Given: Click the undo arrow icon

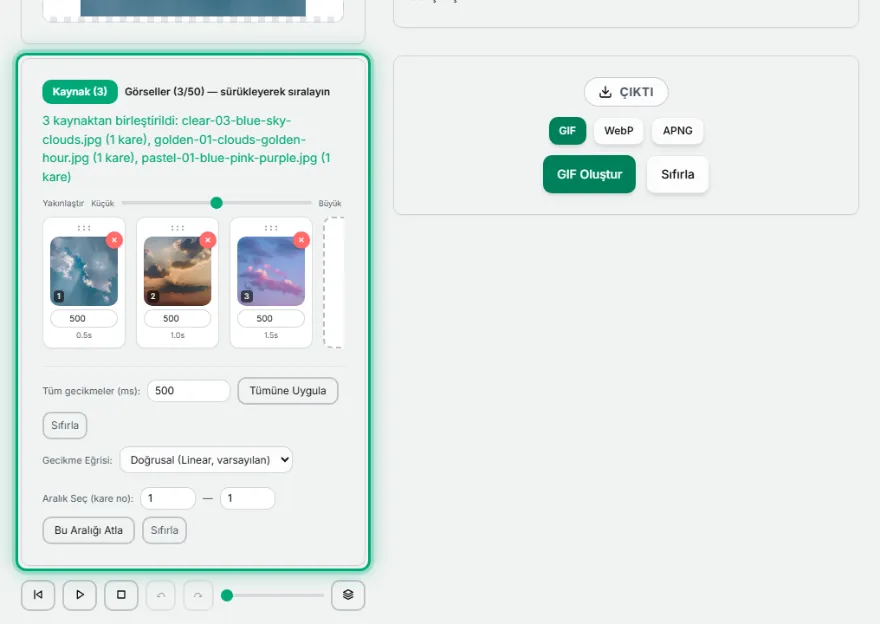Looking at the screenshot, I should 161,595.
